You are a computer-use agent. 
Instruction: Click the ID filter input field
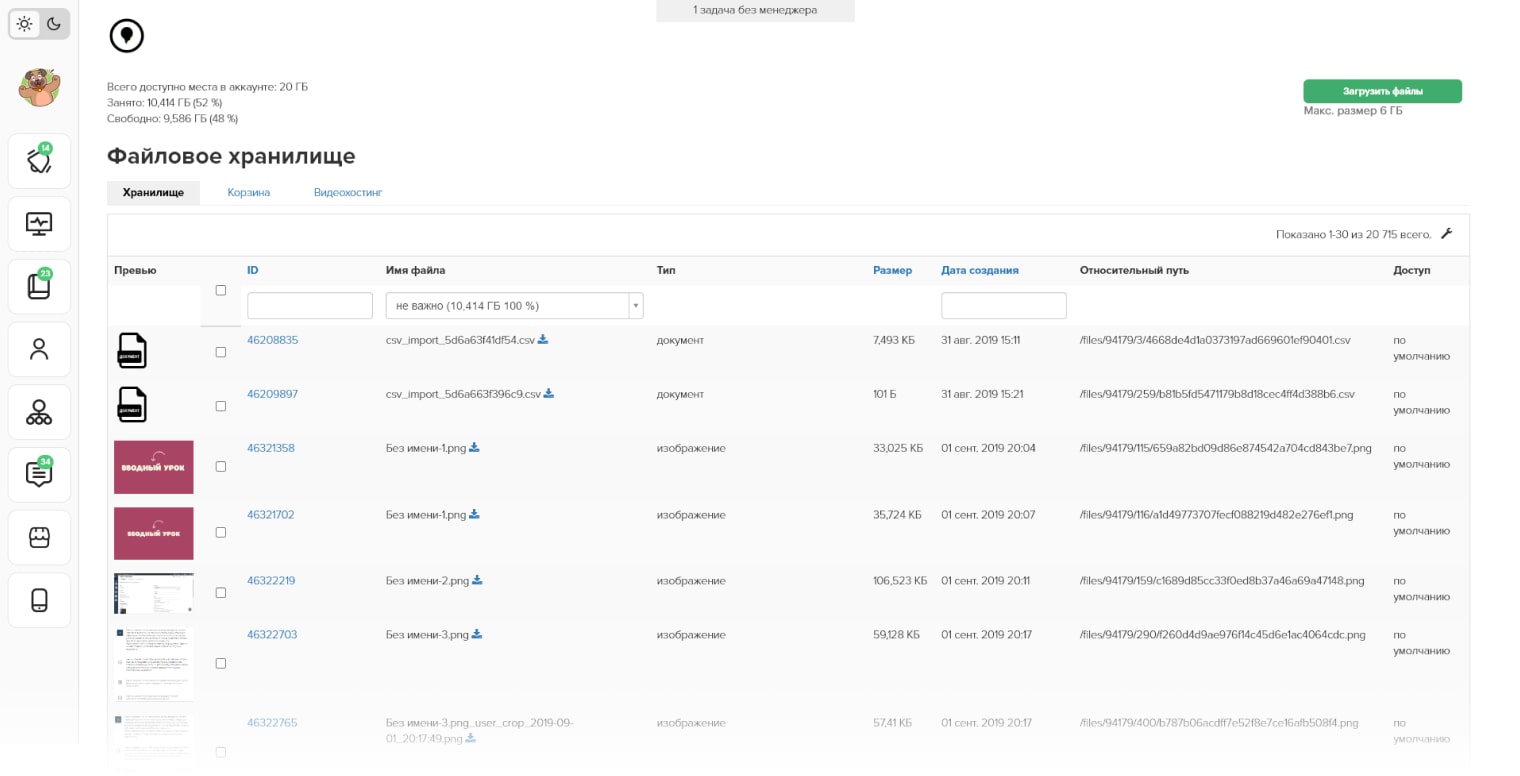[310, 306]
